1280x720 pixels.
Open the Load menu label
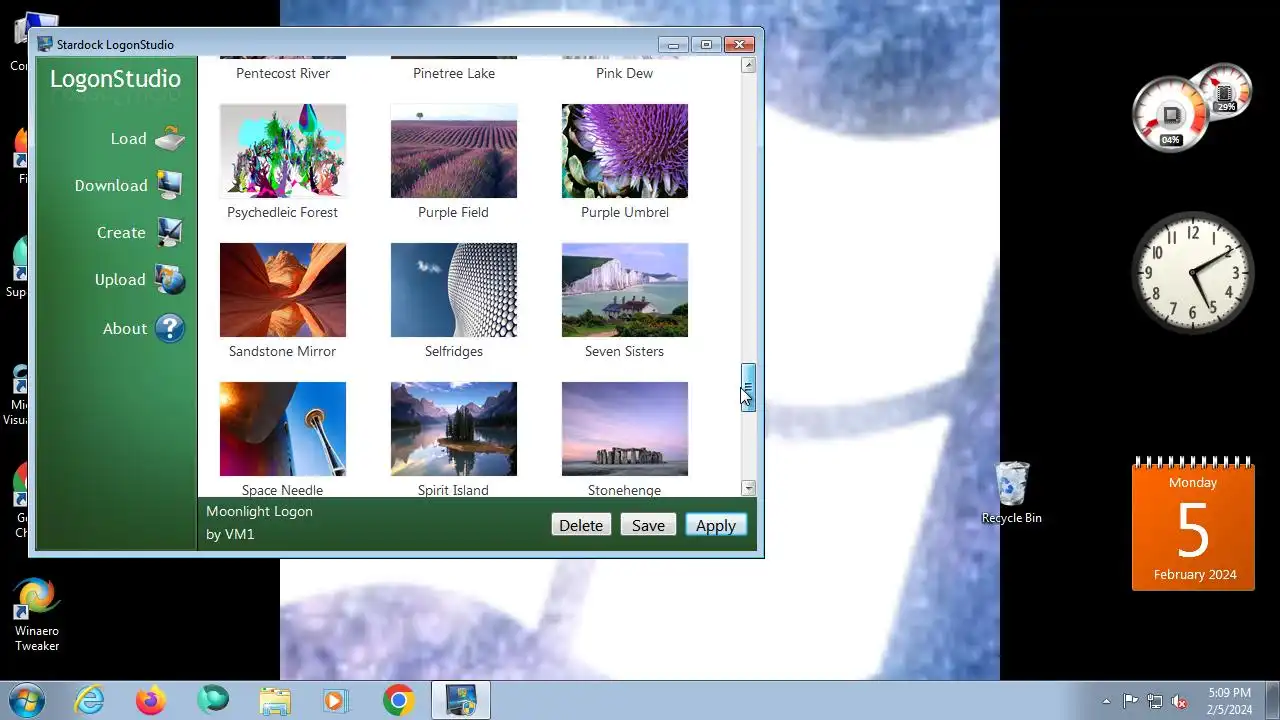pos(128,139)
